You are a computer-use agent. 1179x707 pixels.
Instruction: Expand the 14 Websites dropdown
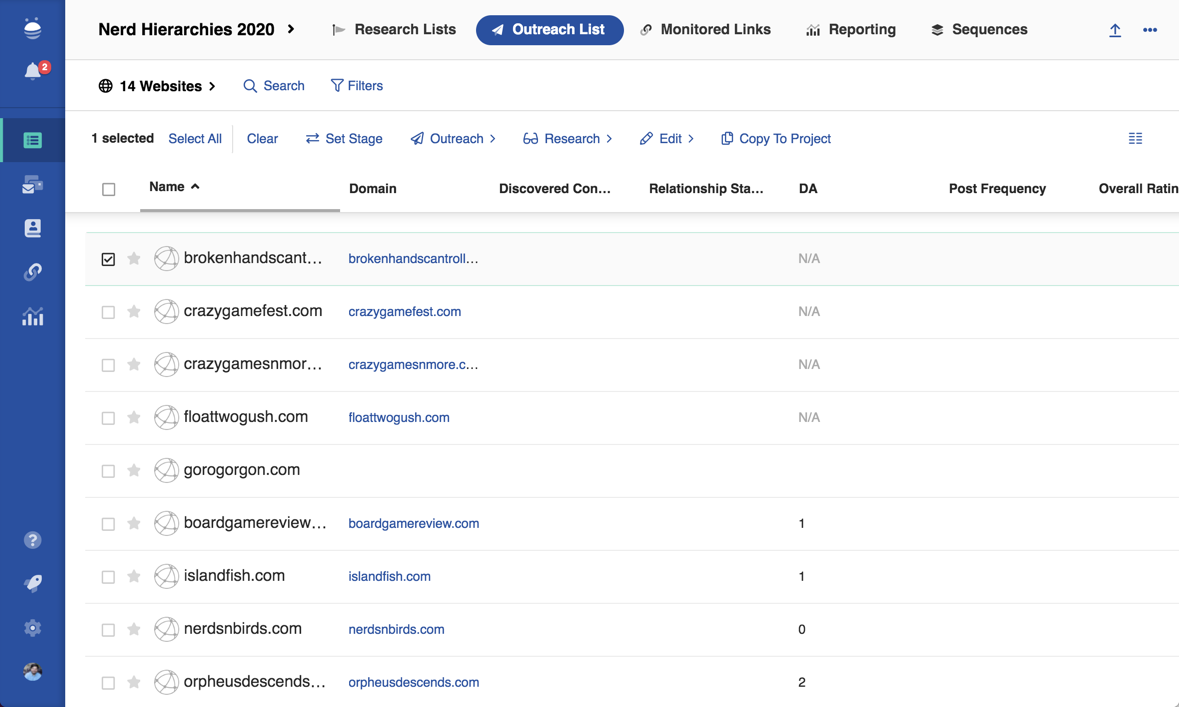(157, 86)
